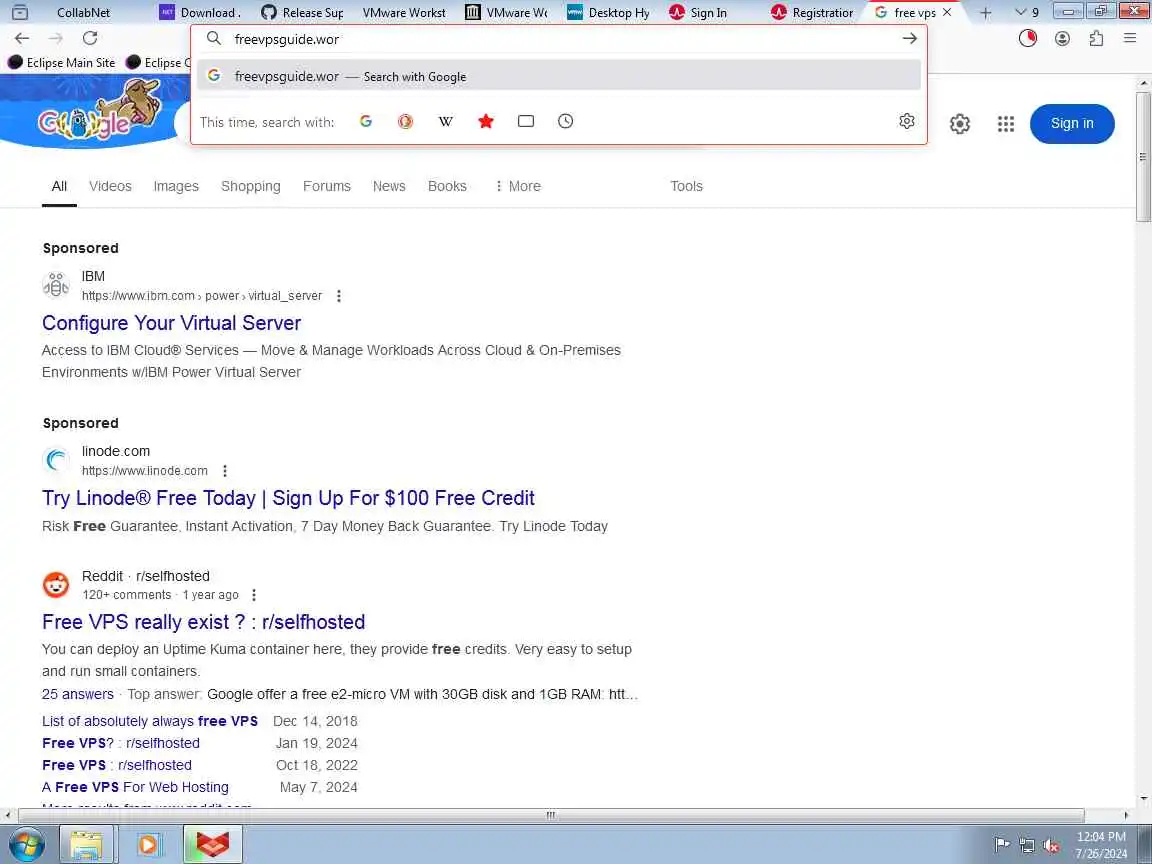
Task: Click the taskbar clock showing 12:04 PM
Action: point(1101,845)
